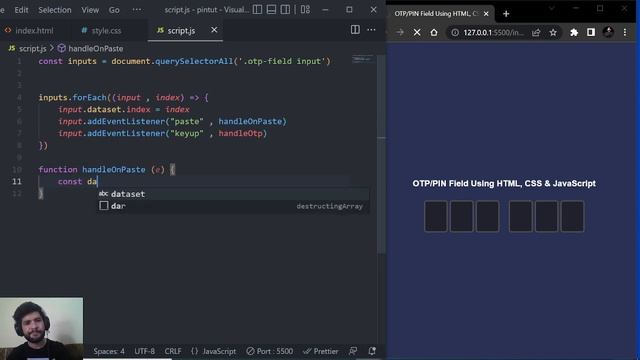Screen dimensions: 640x360
Task: Toggle bottom panel layout icon in title bar
Action: coord(271,9)
